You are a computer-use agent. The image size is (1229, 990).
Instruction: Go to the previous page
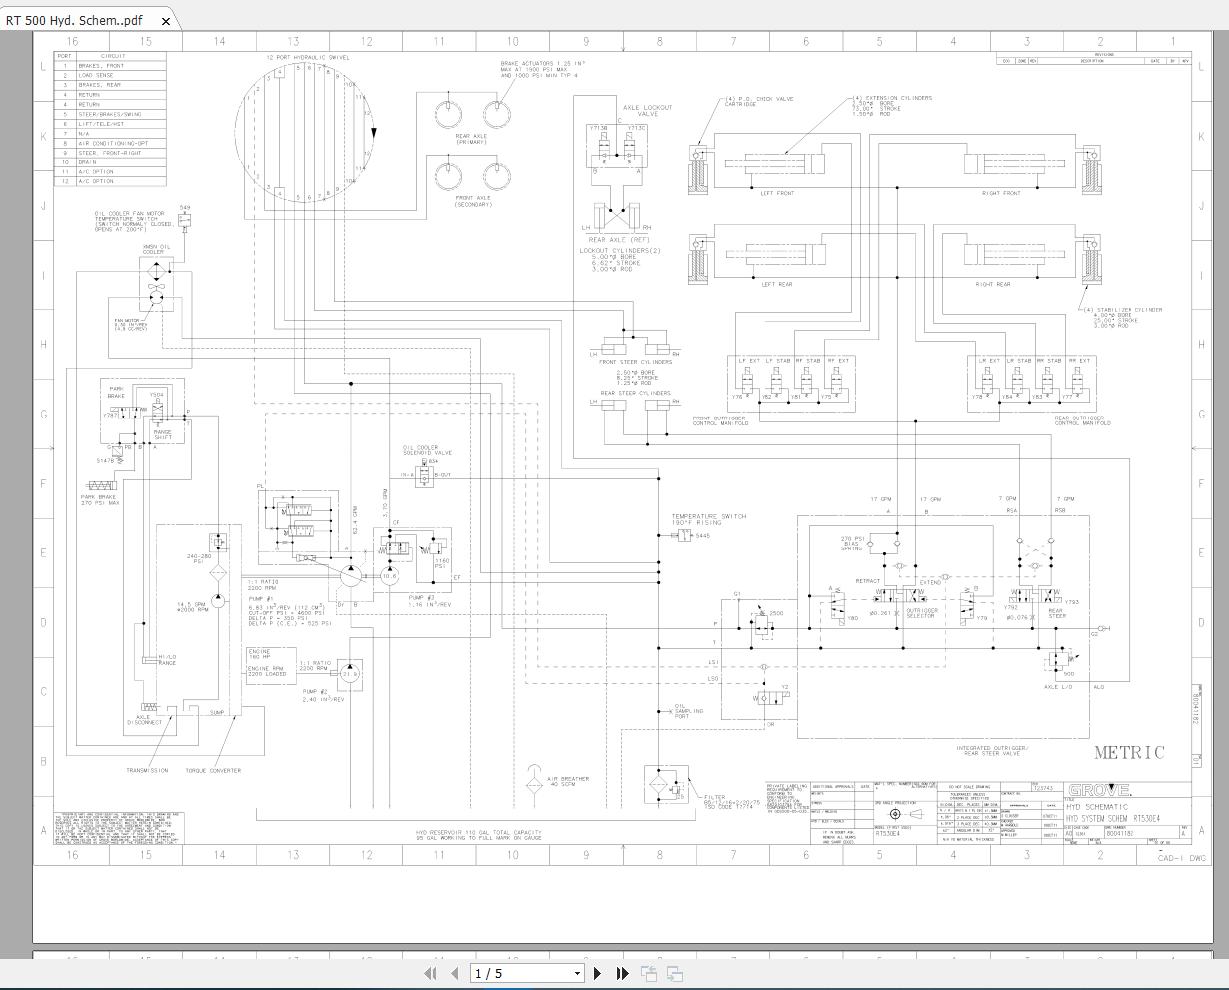coord(454,973)
